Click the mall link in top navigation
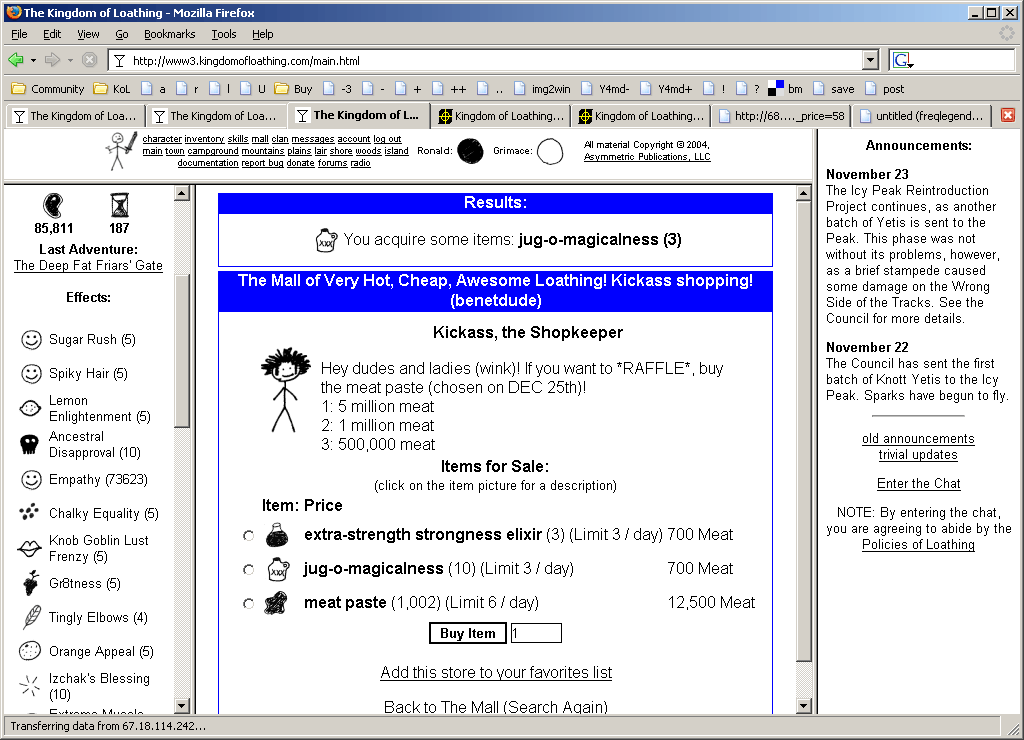Screen dimensions: 1024x740 (260, 139)
